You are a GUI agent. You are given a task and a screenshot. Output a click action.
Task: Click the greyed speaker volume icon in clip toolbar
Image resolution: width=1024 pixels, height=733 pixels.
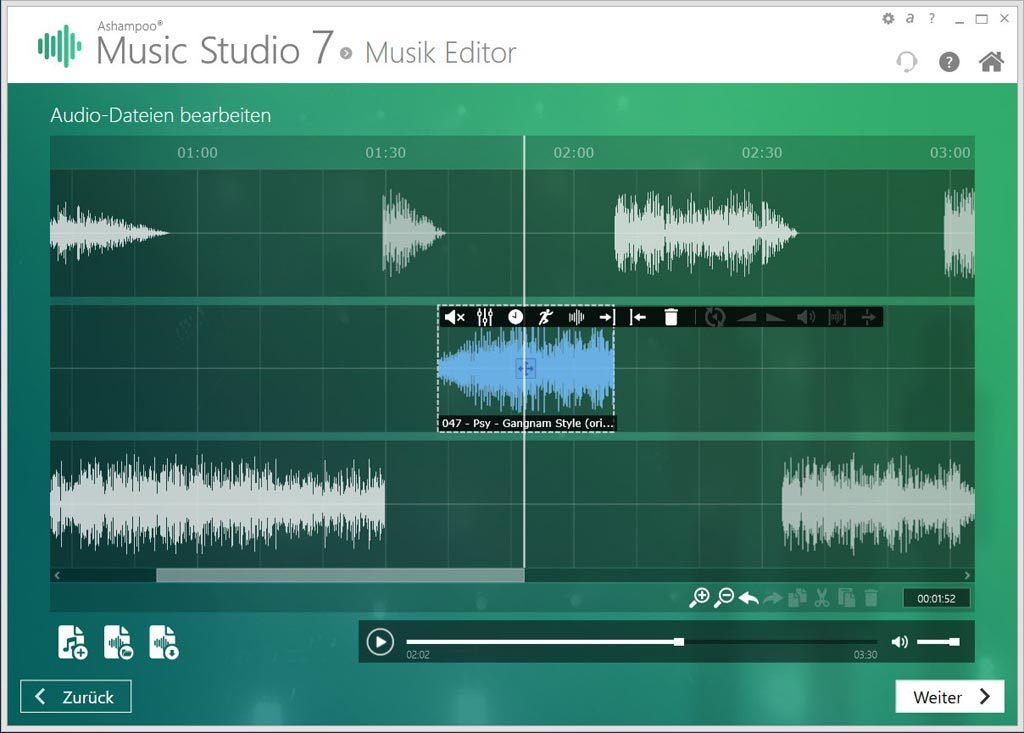[x=807, y=318]
